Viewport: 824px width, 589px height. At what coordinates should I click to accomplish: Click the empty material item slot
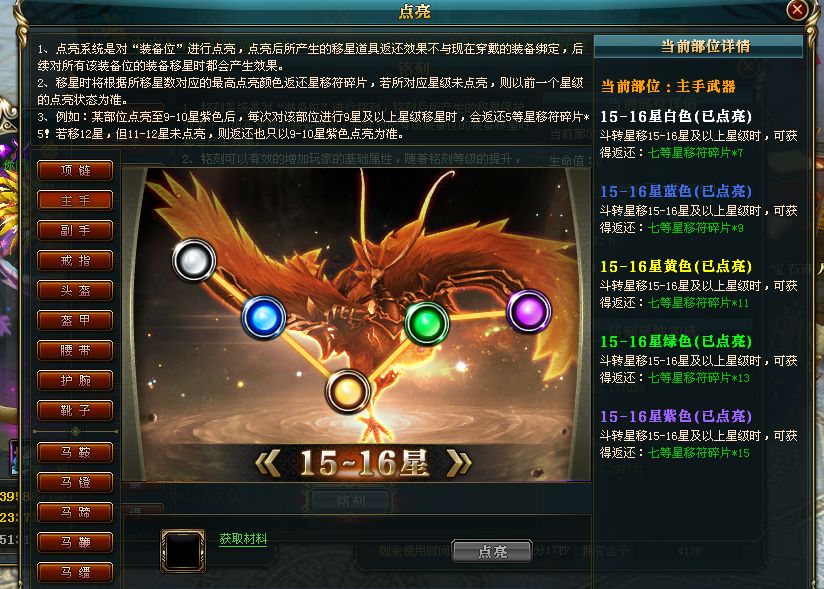click(x=183, y=551)
